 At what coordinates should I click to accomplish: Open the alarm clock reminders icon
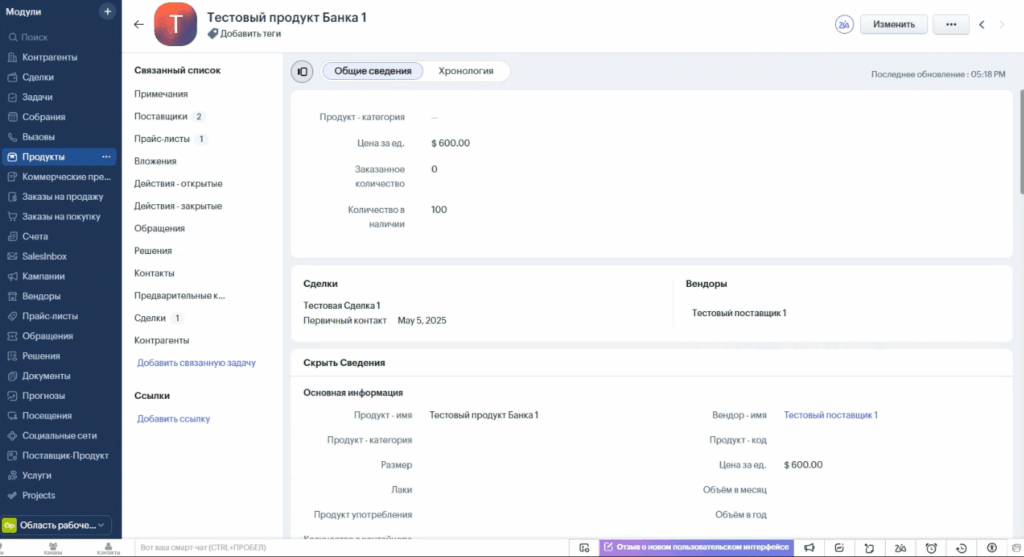931,547
